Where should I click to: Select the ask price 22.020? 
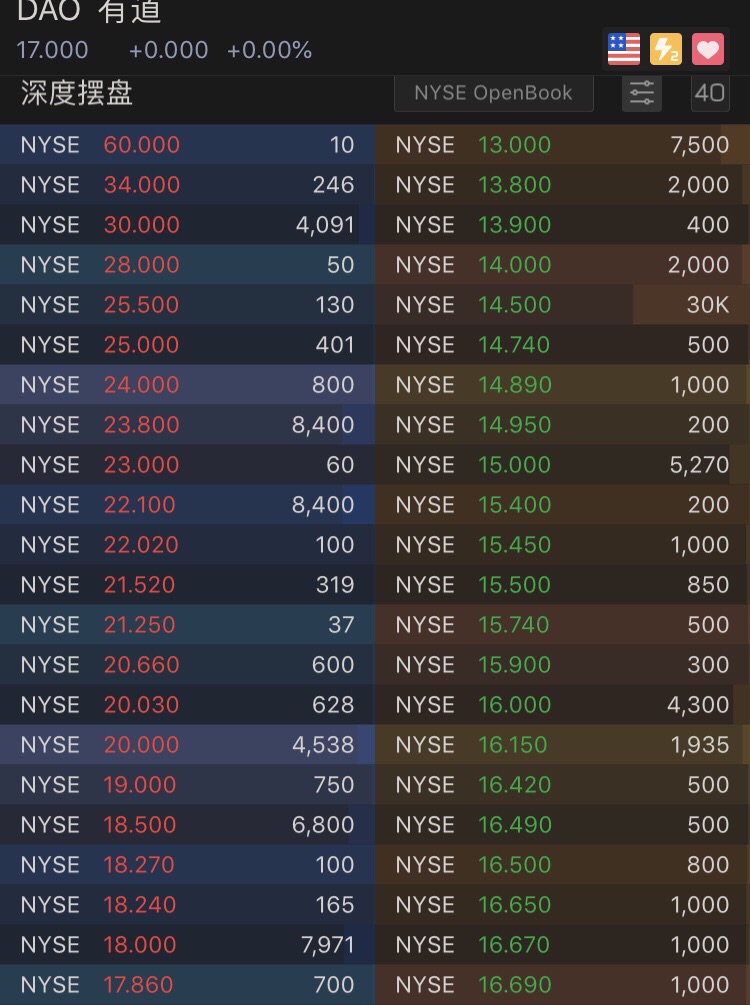pos(142,545)
